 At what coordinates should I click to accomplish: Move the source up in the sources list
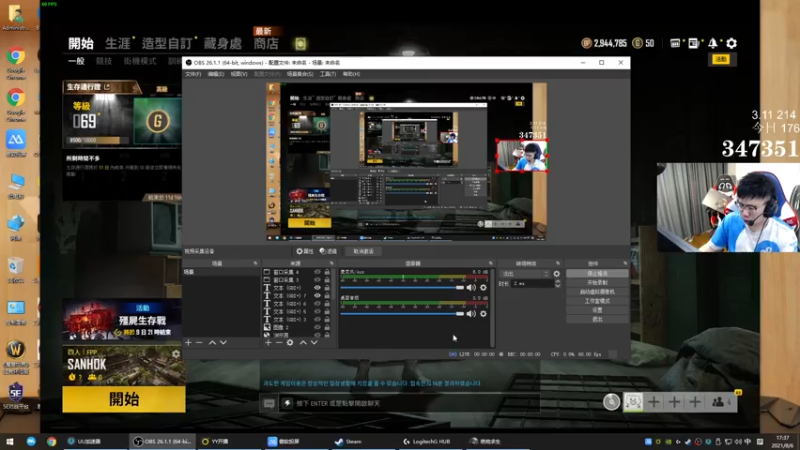303,342
